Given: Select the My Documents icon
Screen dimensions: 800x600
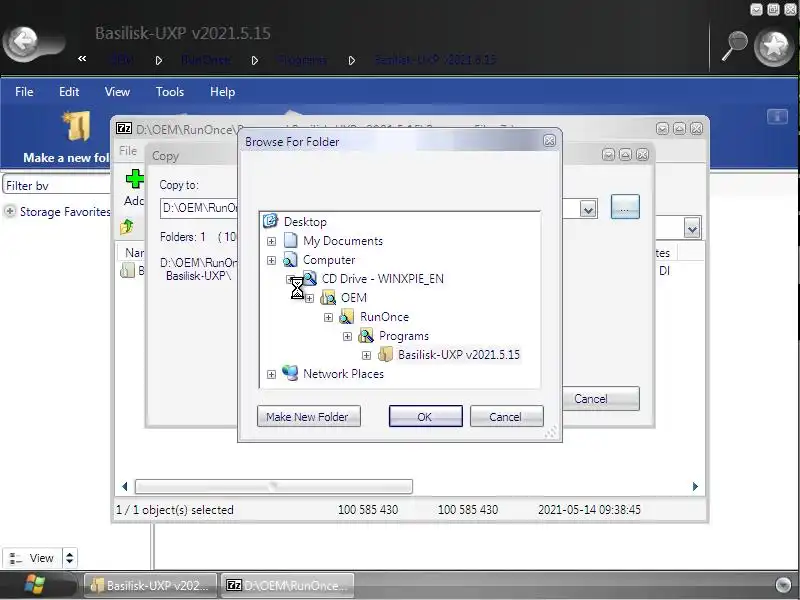Looking at the screenshot, I should click(290, 240).
